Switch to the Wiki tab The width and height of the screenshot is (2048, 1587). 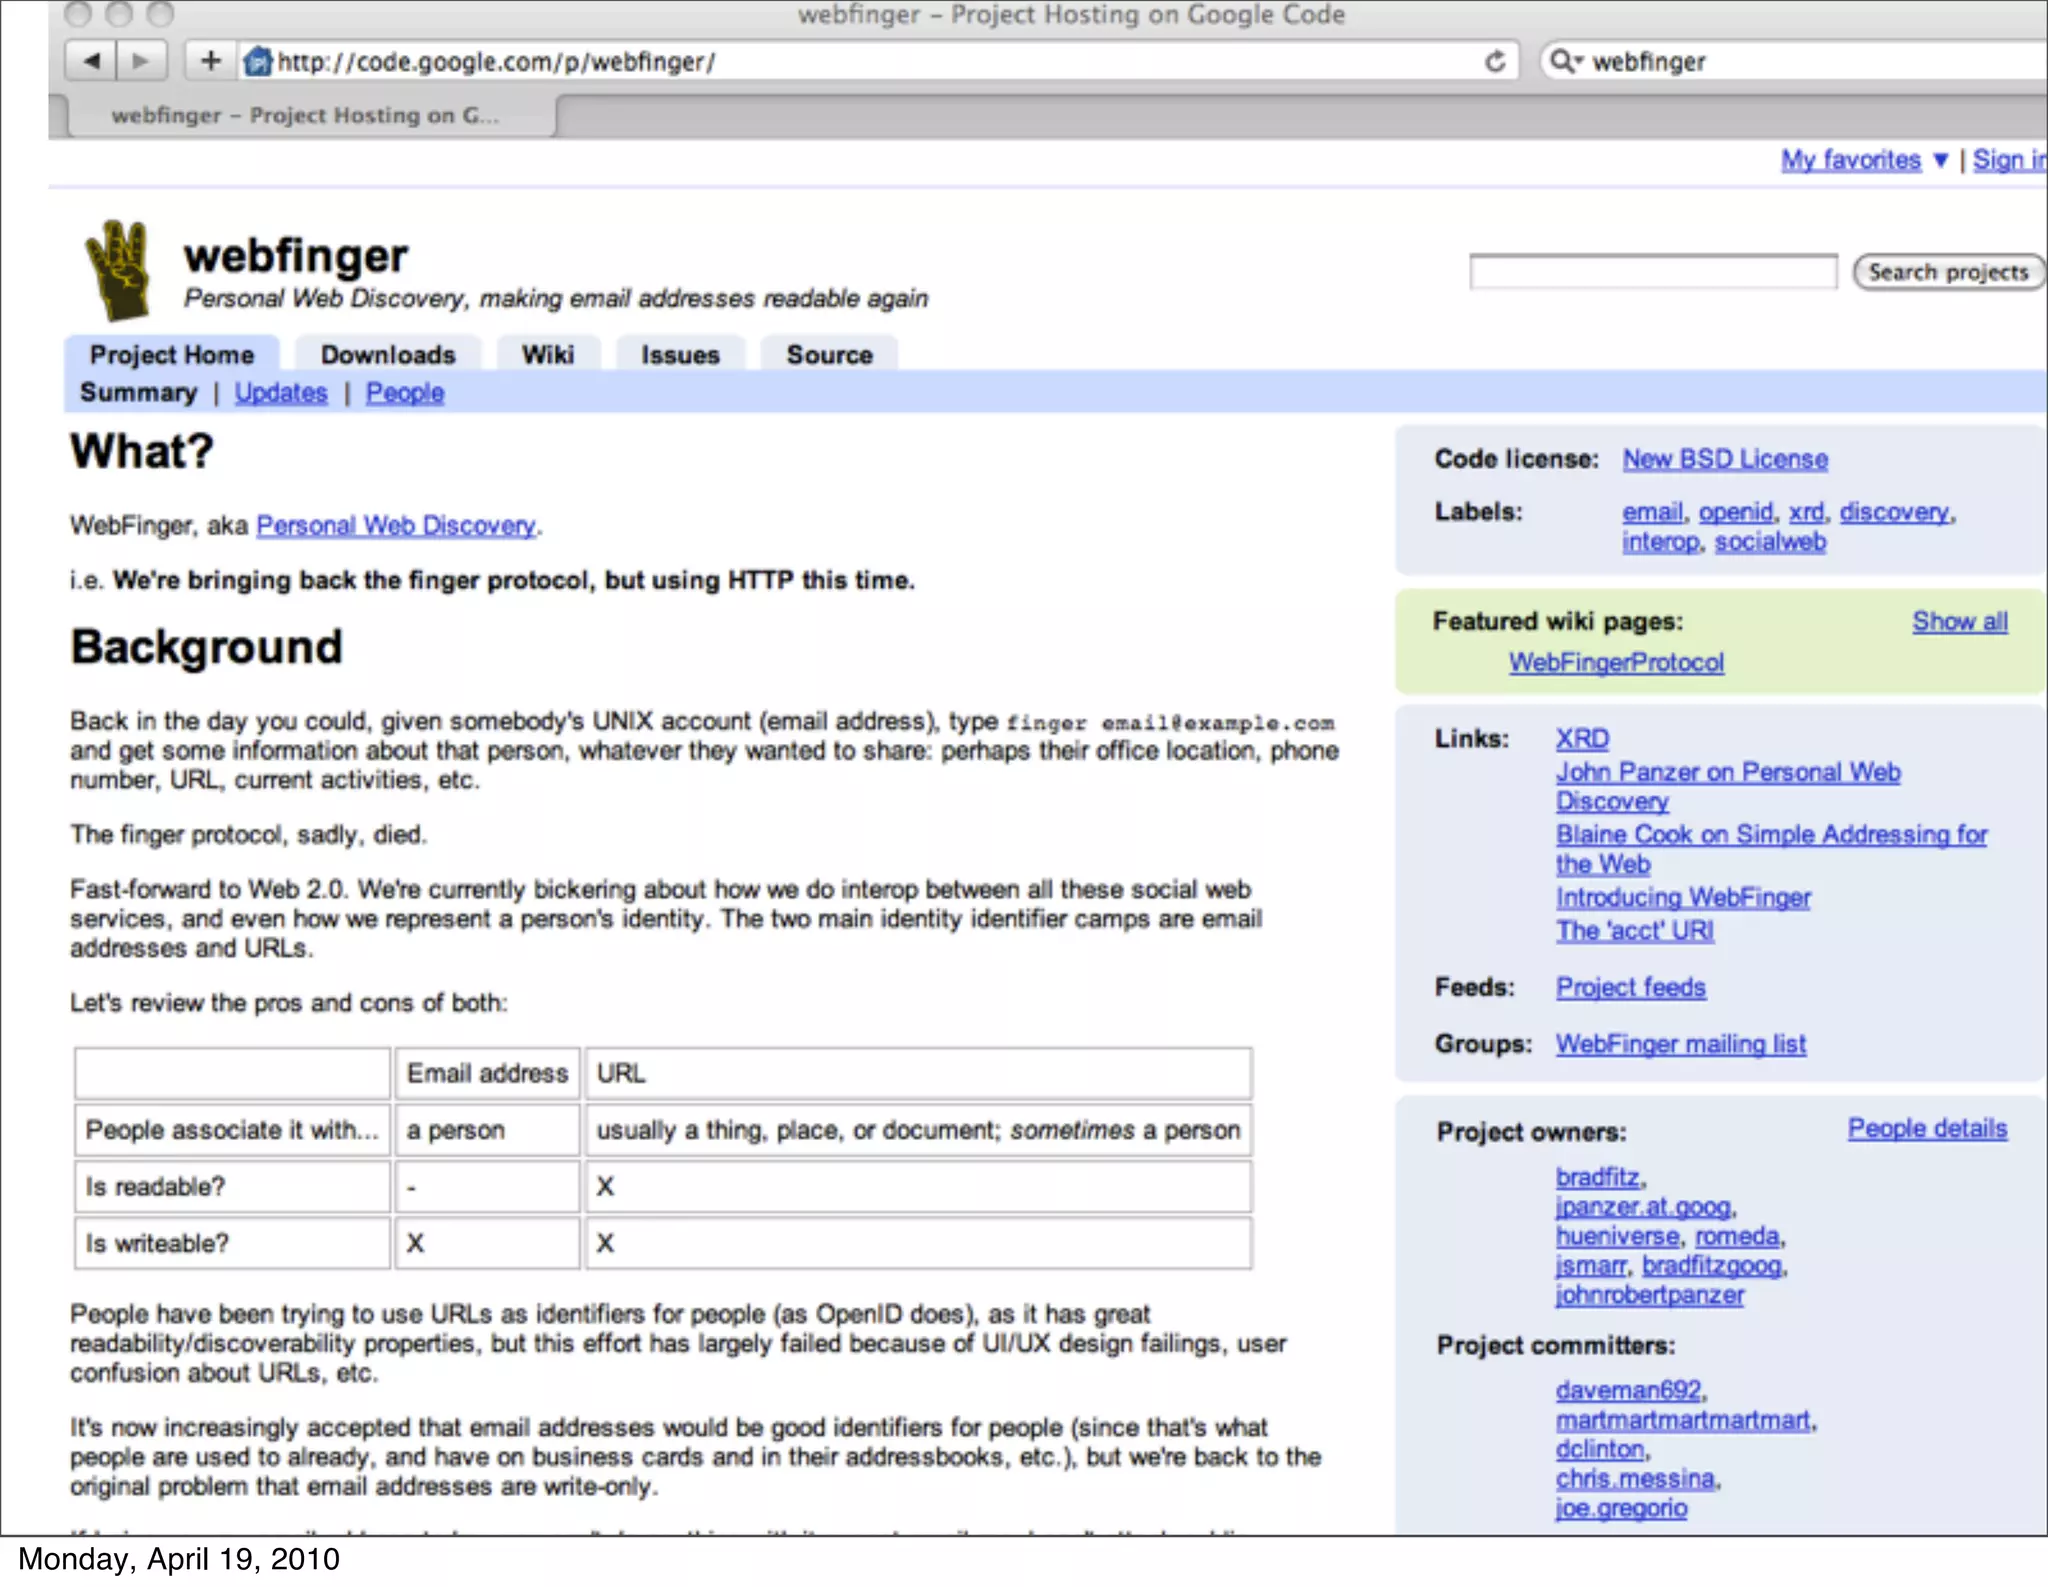click(x=547, y=355)
